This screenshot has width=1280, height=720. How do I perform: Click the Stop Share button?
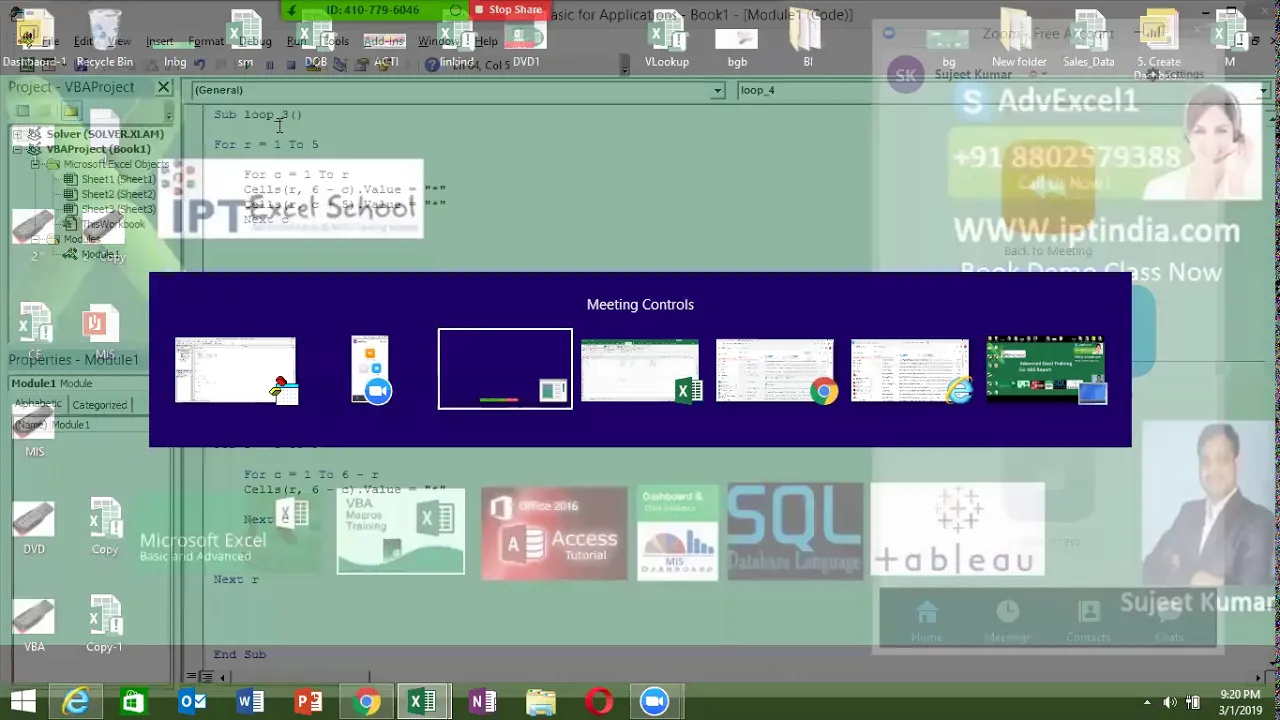point(508,10)
